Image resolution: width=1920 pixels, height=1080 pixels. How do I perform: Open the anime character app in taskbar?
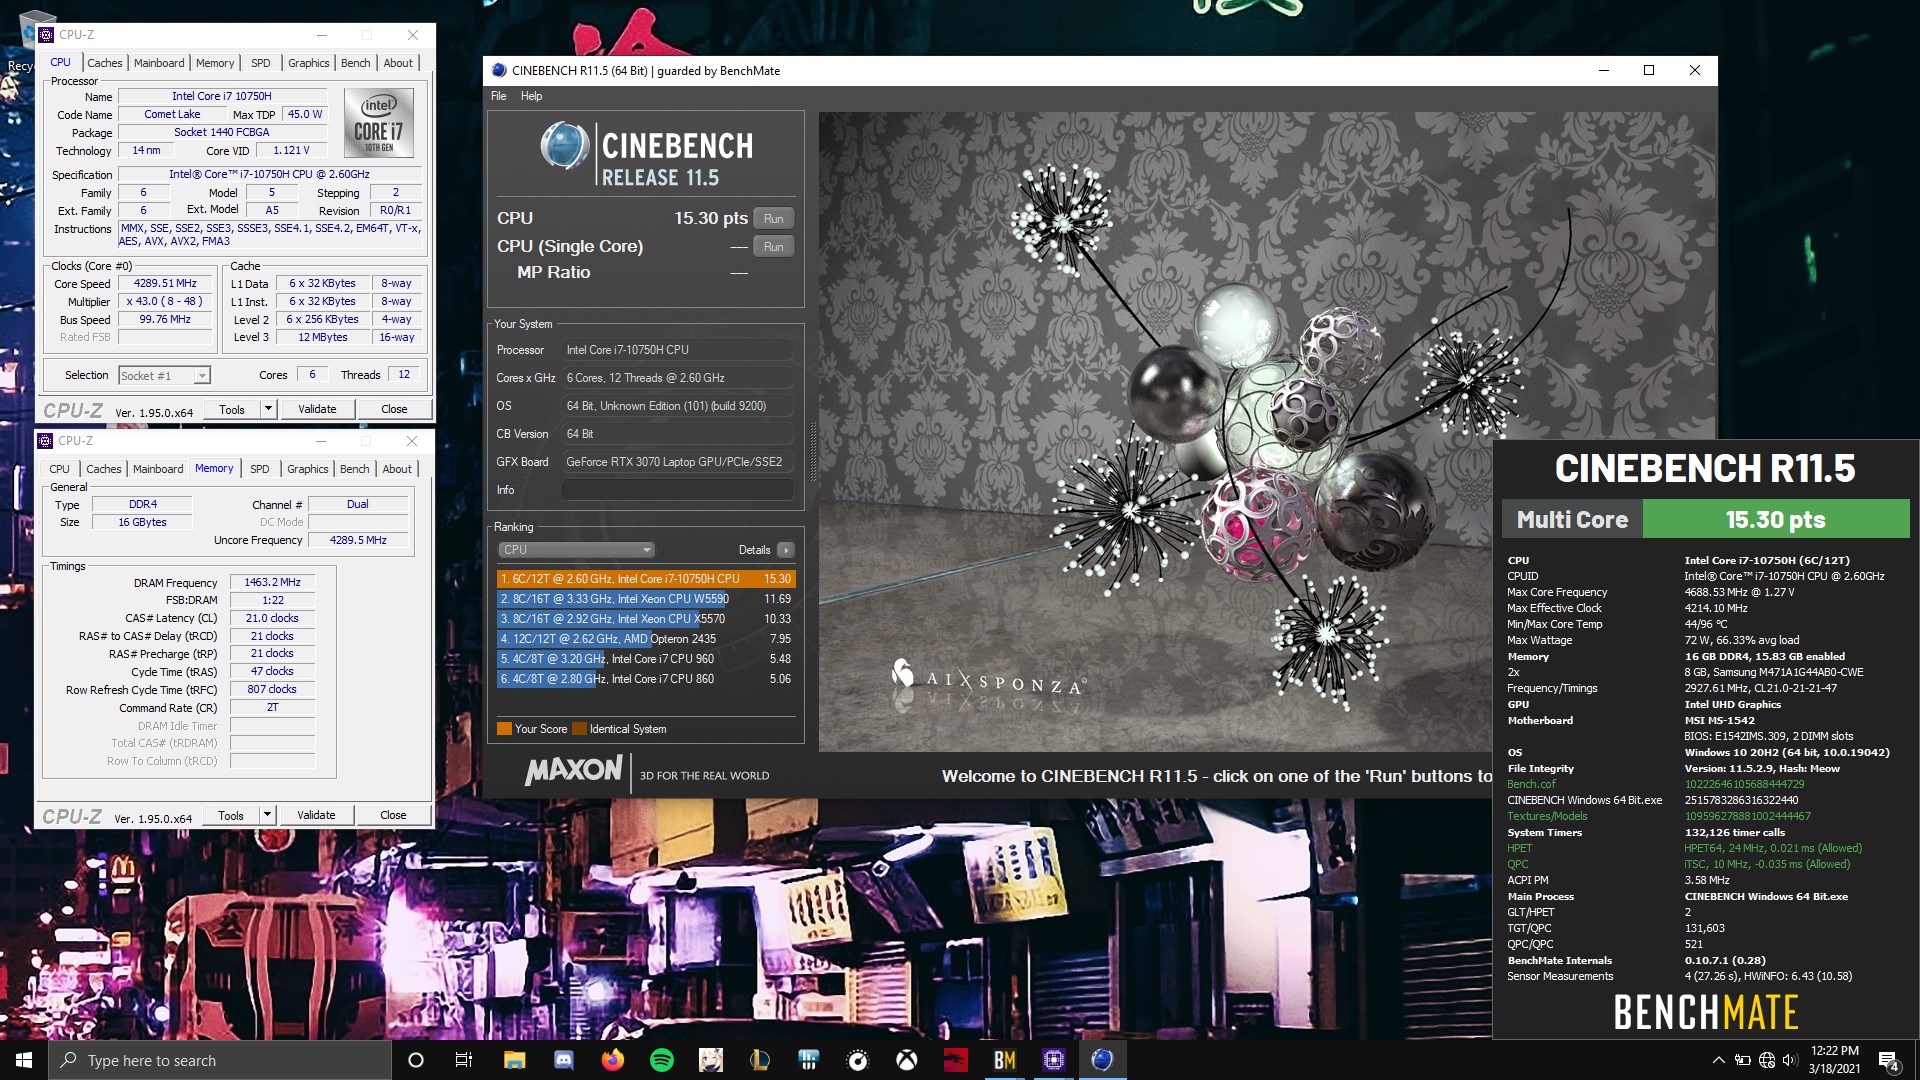click(x=710, y=1060)
